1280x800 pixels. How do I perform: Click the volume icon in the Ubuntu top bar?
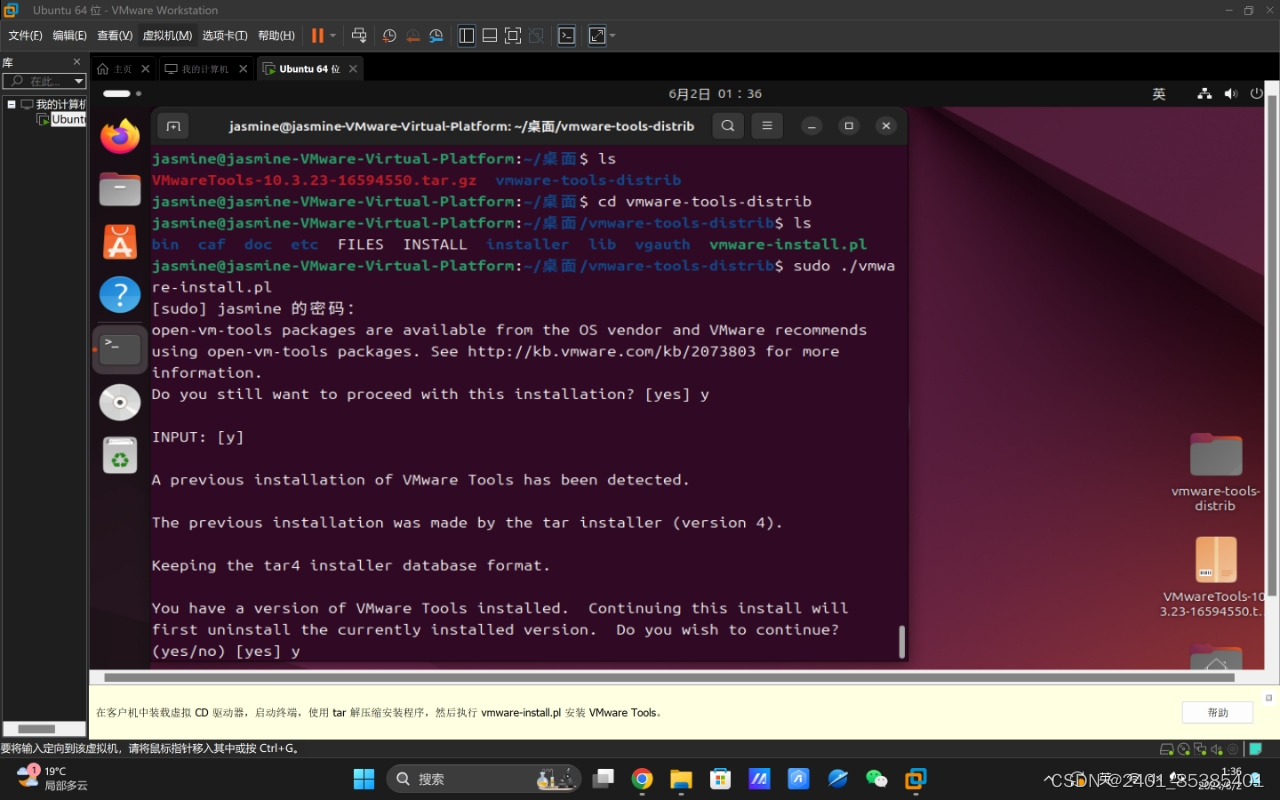coord(1231,94)
